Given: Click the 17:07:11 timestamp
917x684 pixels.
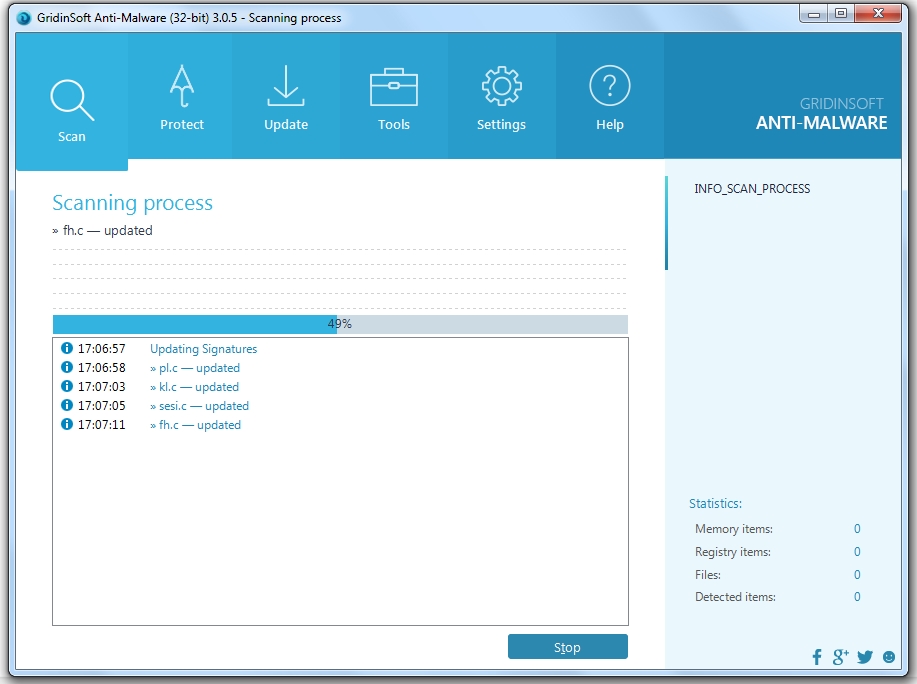Looking at the screenshot, I should 102,425.
